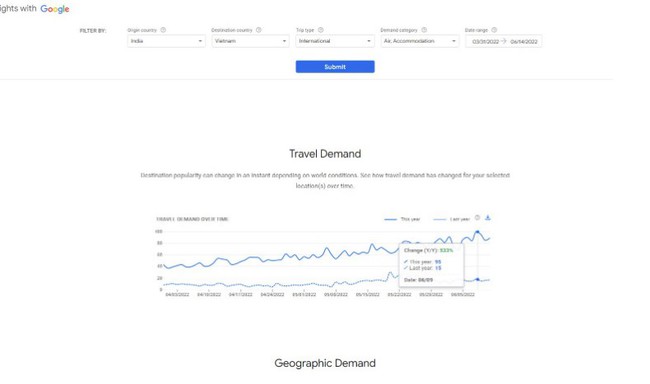Viewport: 650px width, 384px height.
Task: Click the Geographic Demand heading
Action: pyautogui.click(x=325, y=363)
